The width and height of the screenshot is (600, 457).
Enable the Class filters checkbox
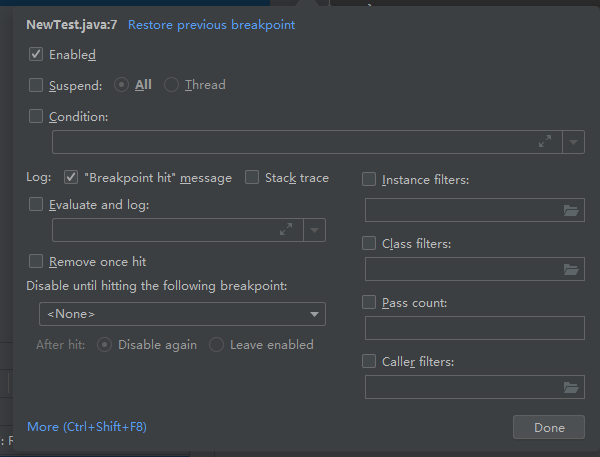pyautogui.click(x=369, y=243)
